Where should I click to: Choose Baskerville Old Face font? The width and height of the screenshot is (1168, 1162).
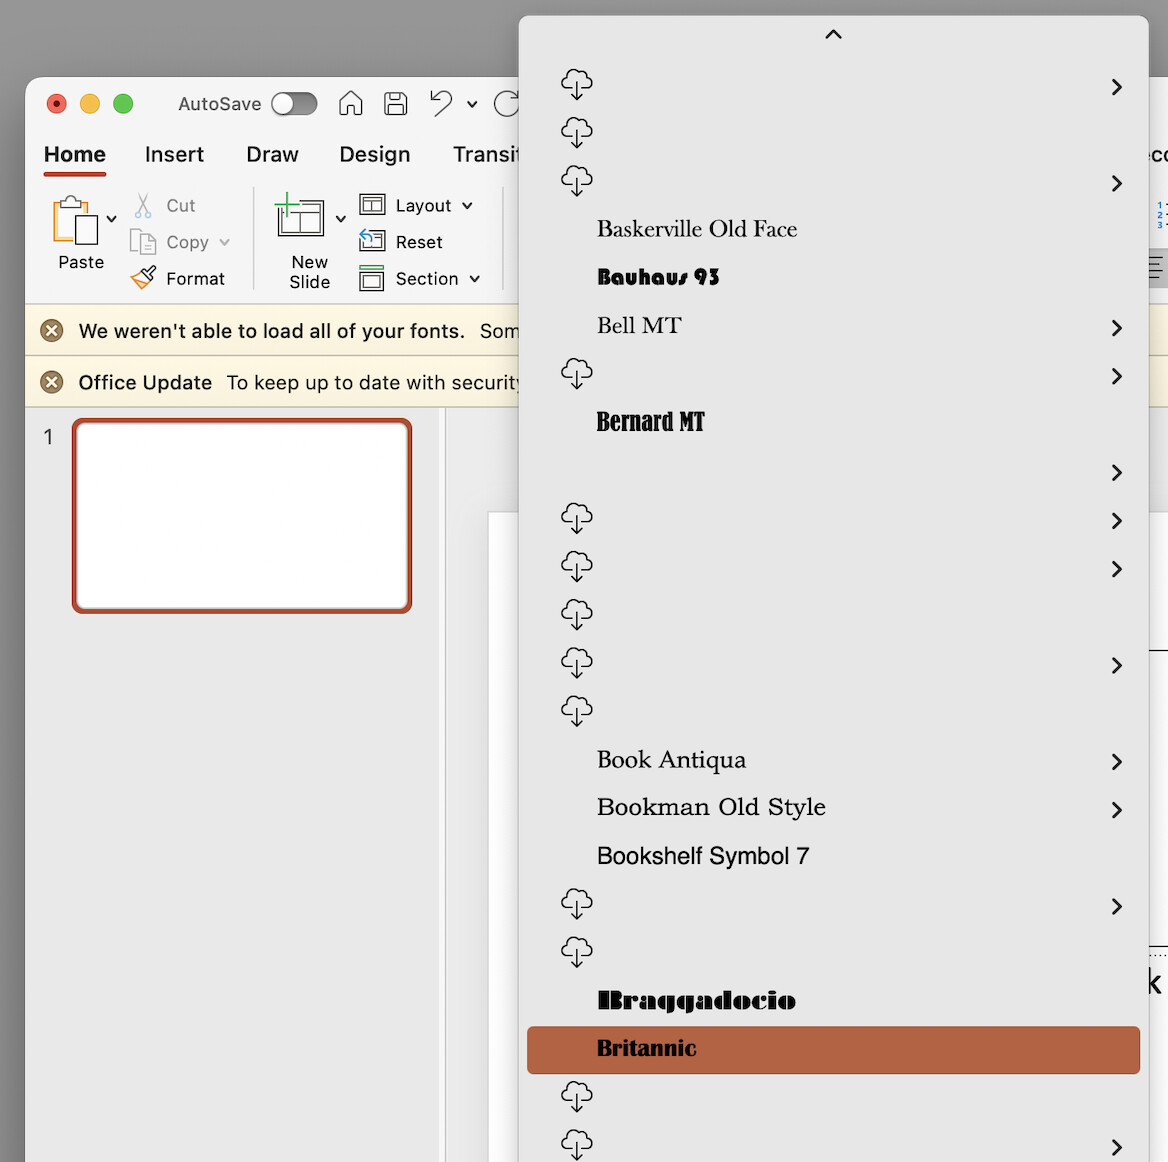(x=697, y=229)
